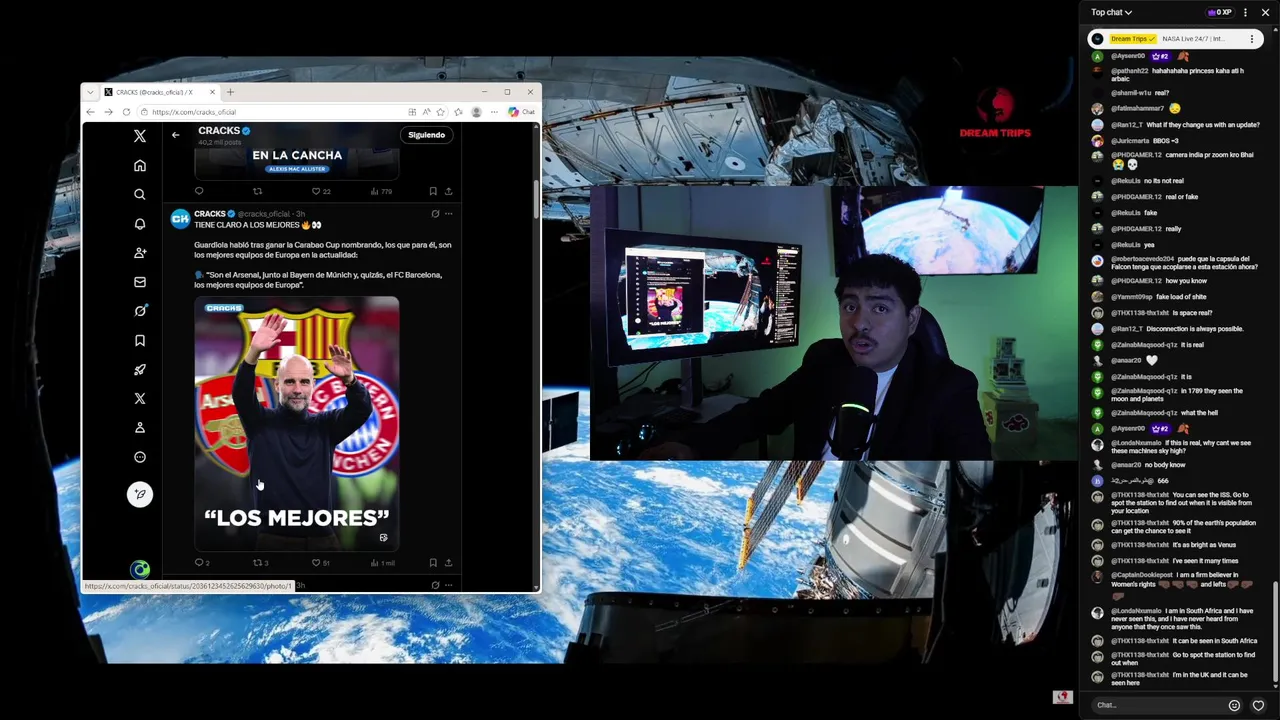Image resolution: width=1280 pixels, height=720 pixels.
Task: Toggle the Siguiendo follow button
Action: pyautogui.click(x=426, y=135)
